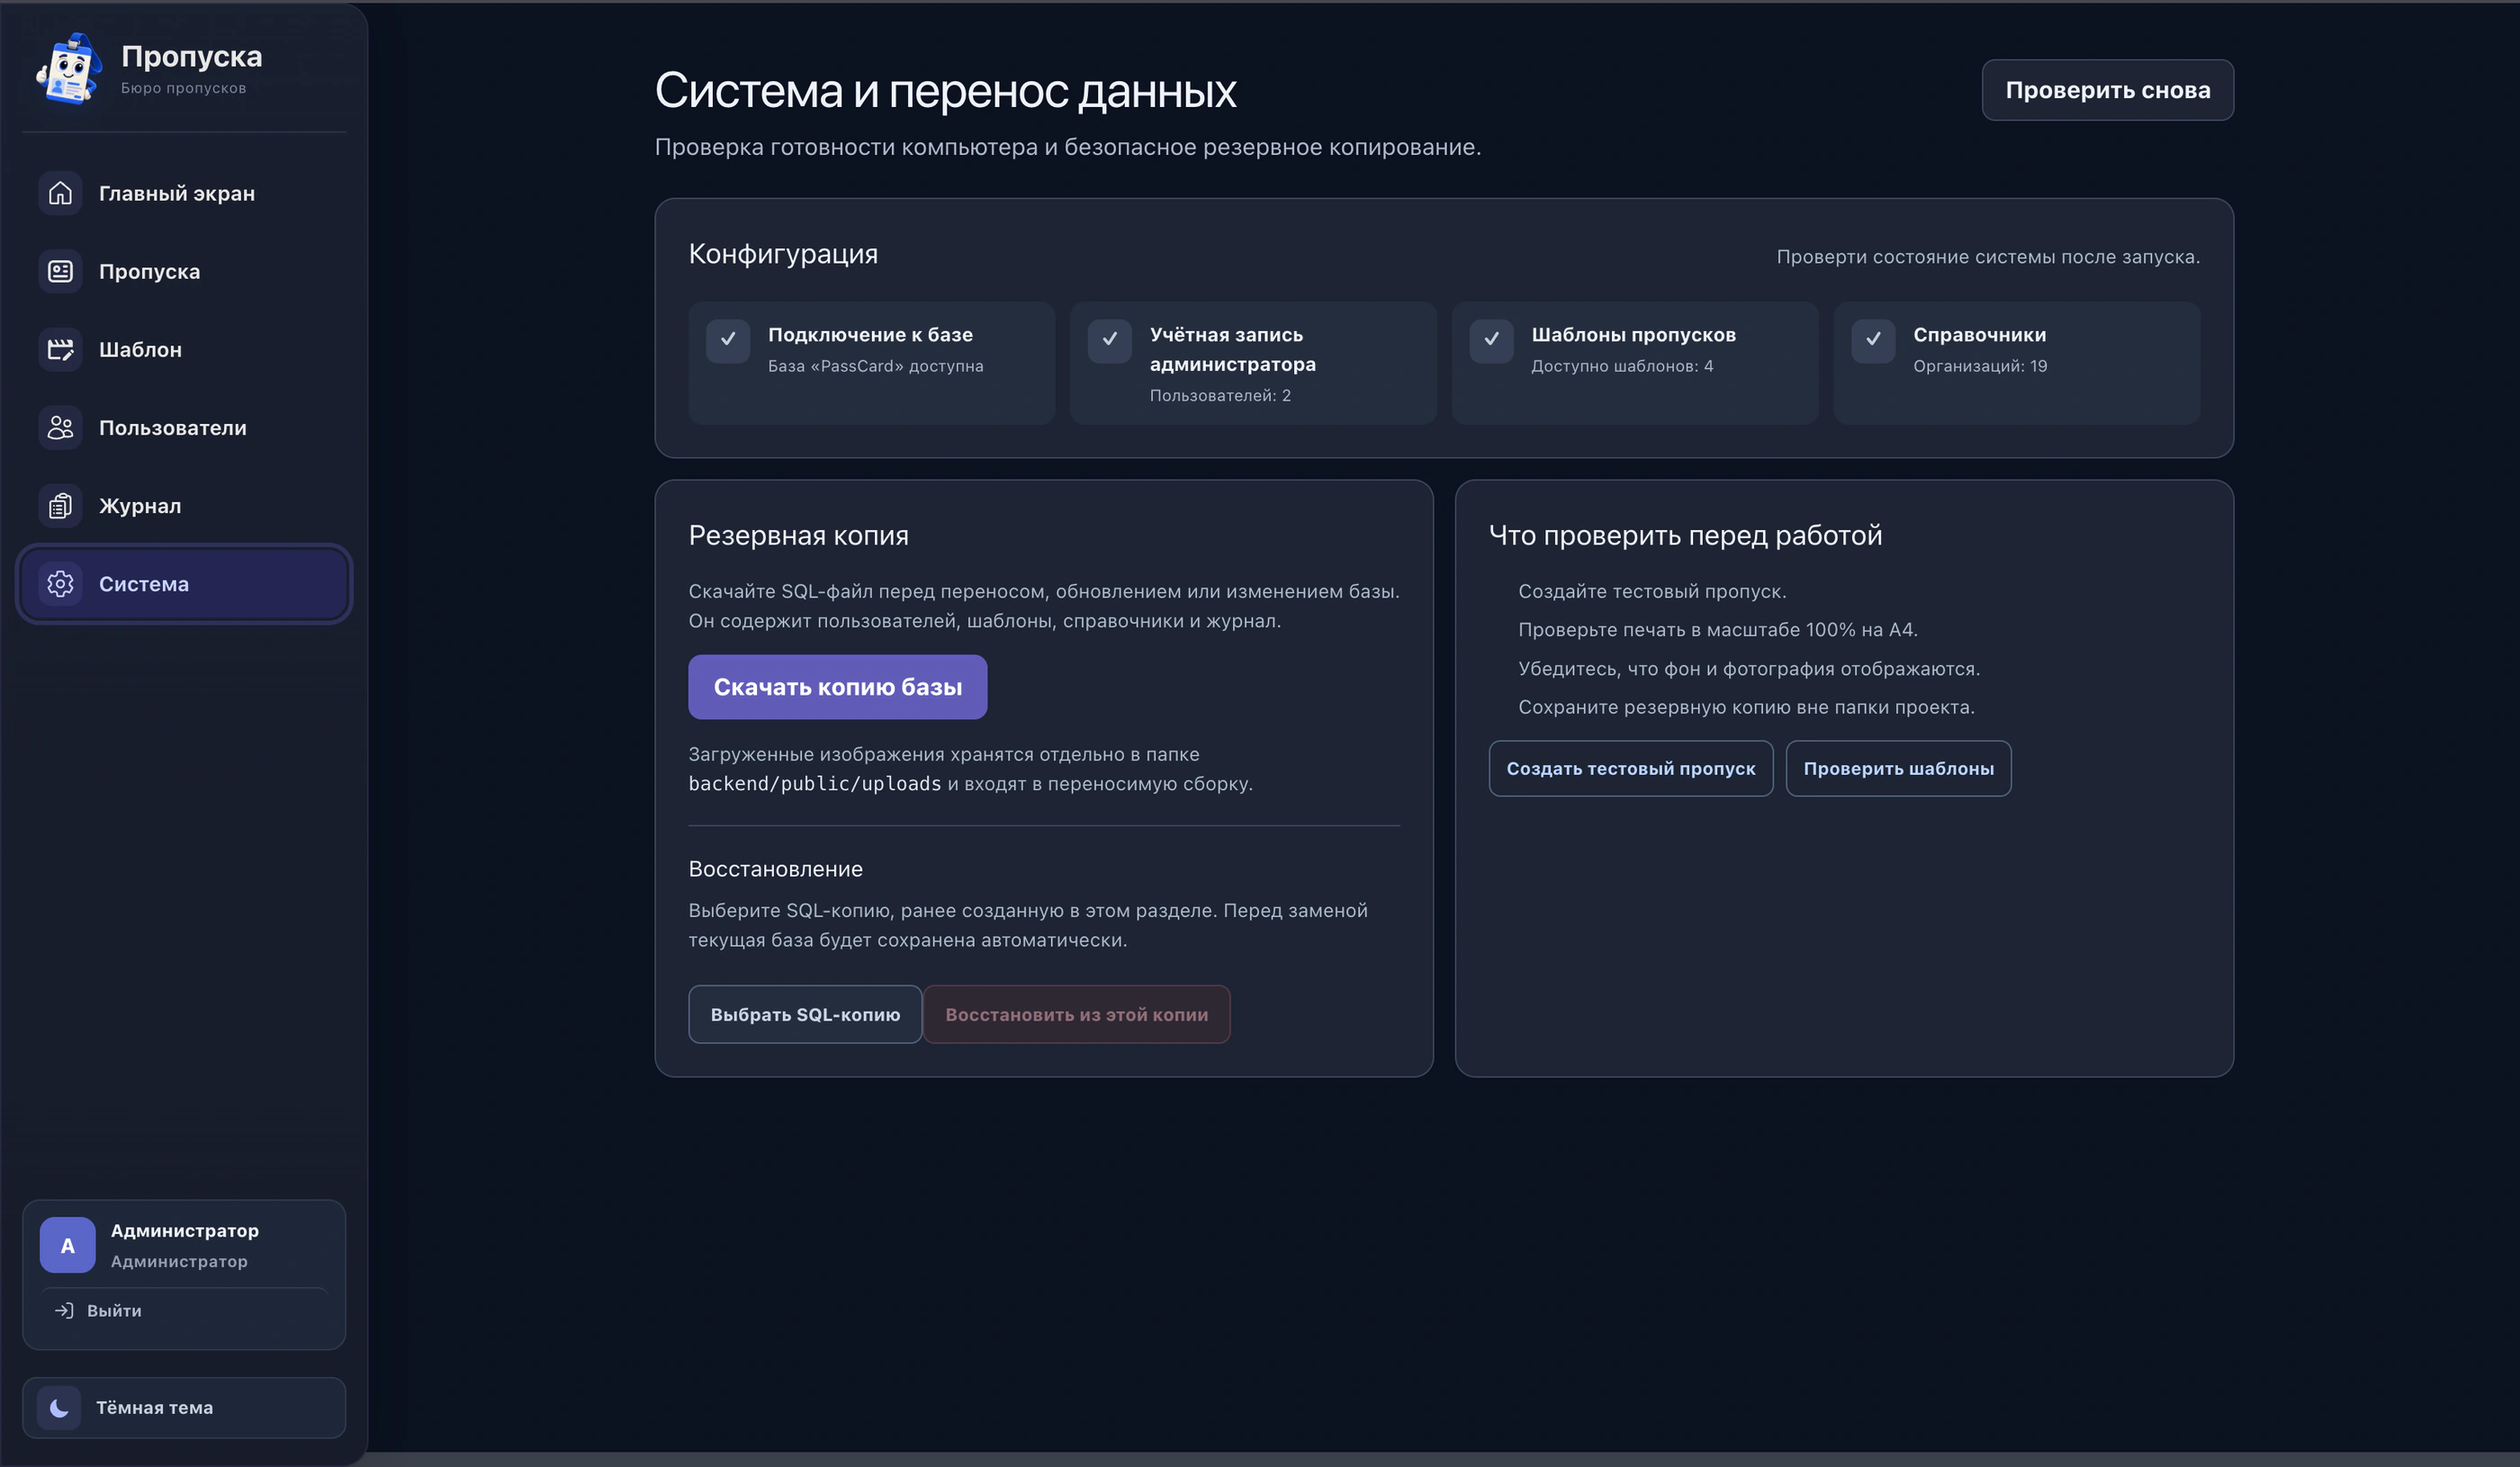
Task: Click Проверьте печать в масштабе 100% на А4
Action: pyautogui.click(x=1717, y=630)
